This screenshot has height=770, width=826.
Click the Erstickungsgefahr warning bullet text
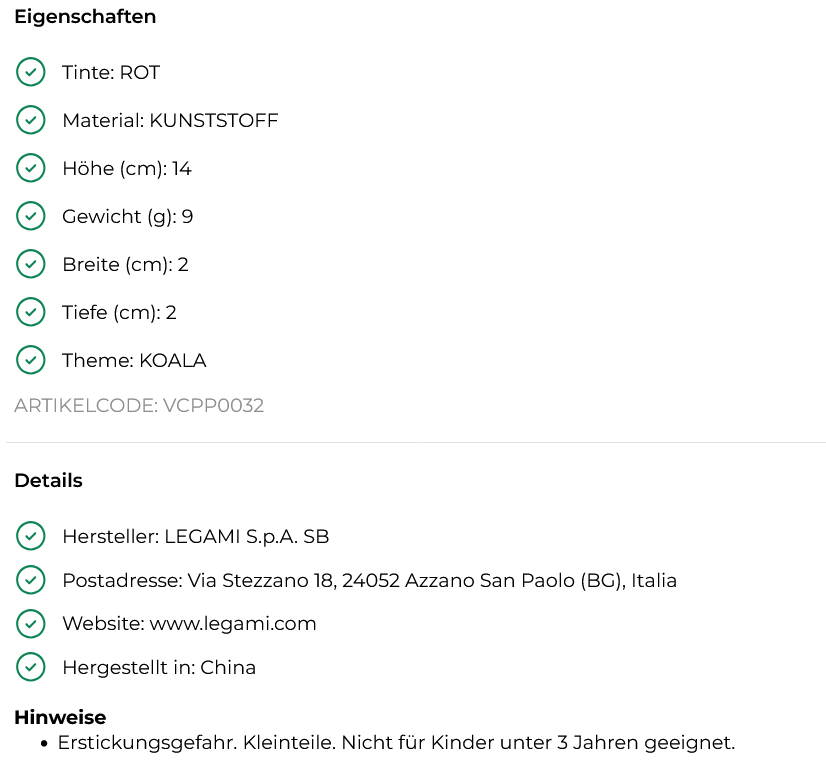[x=396, y=743]
